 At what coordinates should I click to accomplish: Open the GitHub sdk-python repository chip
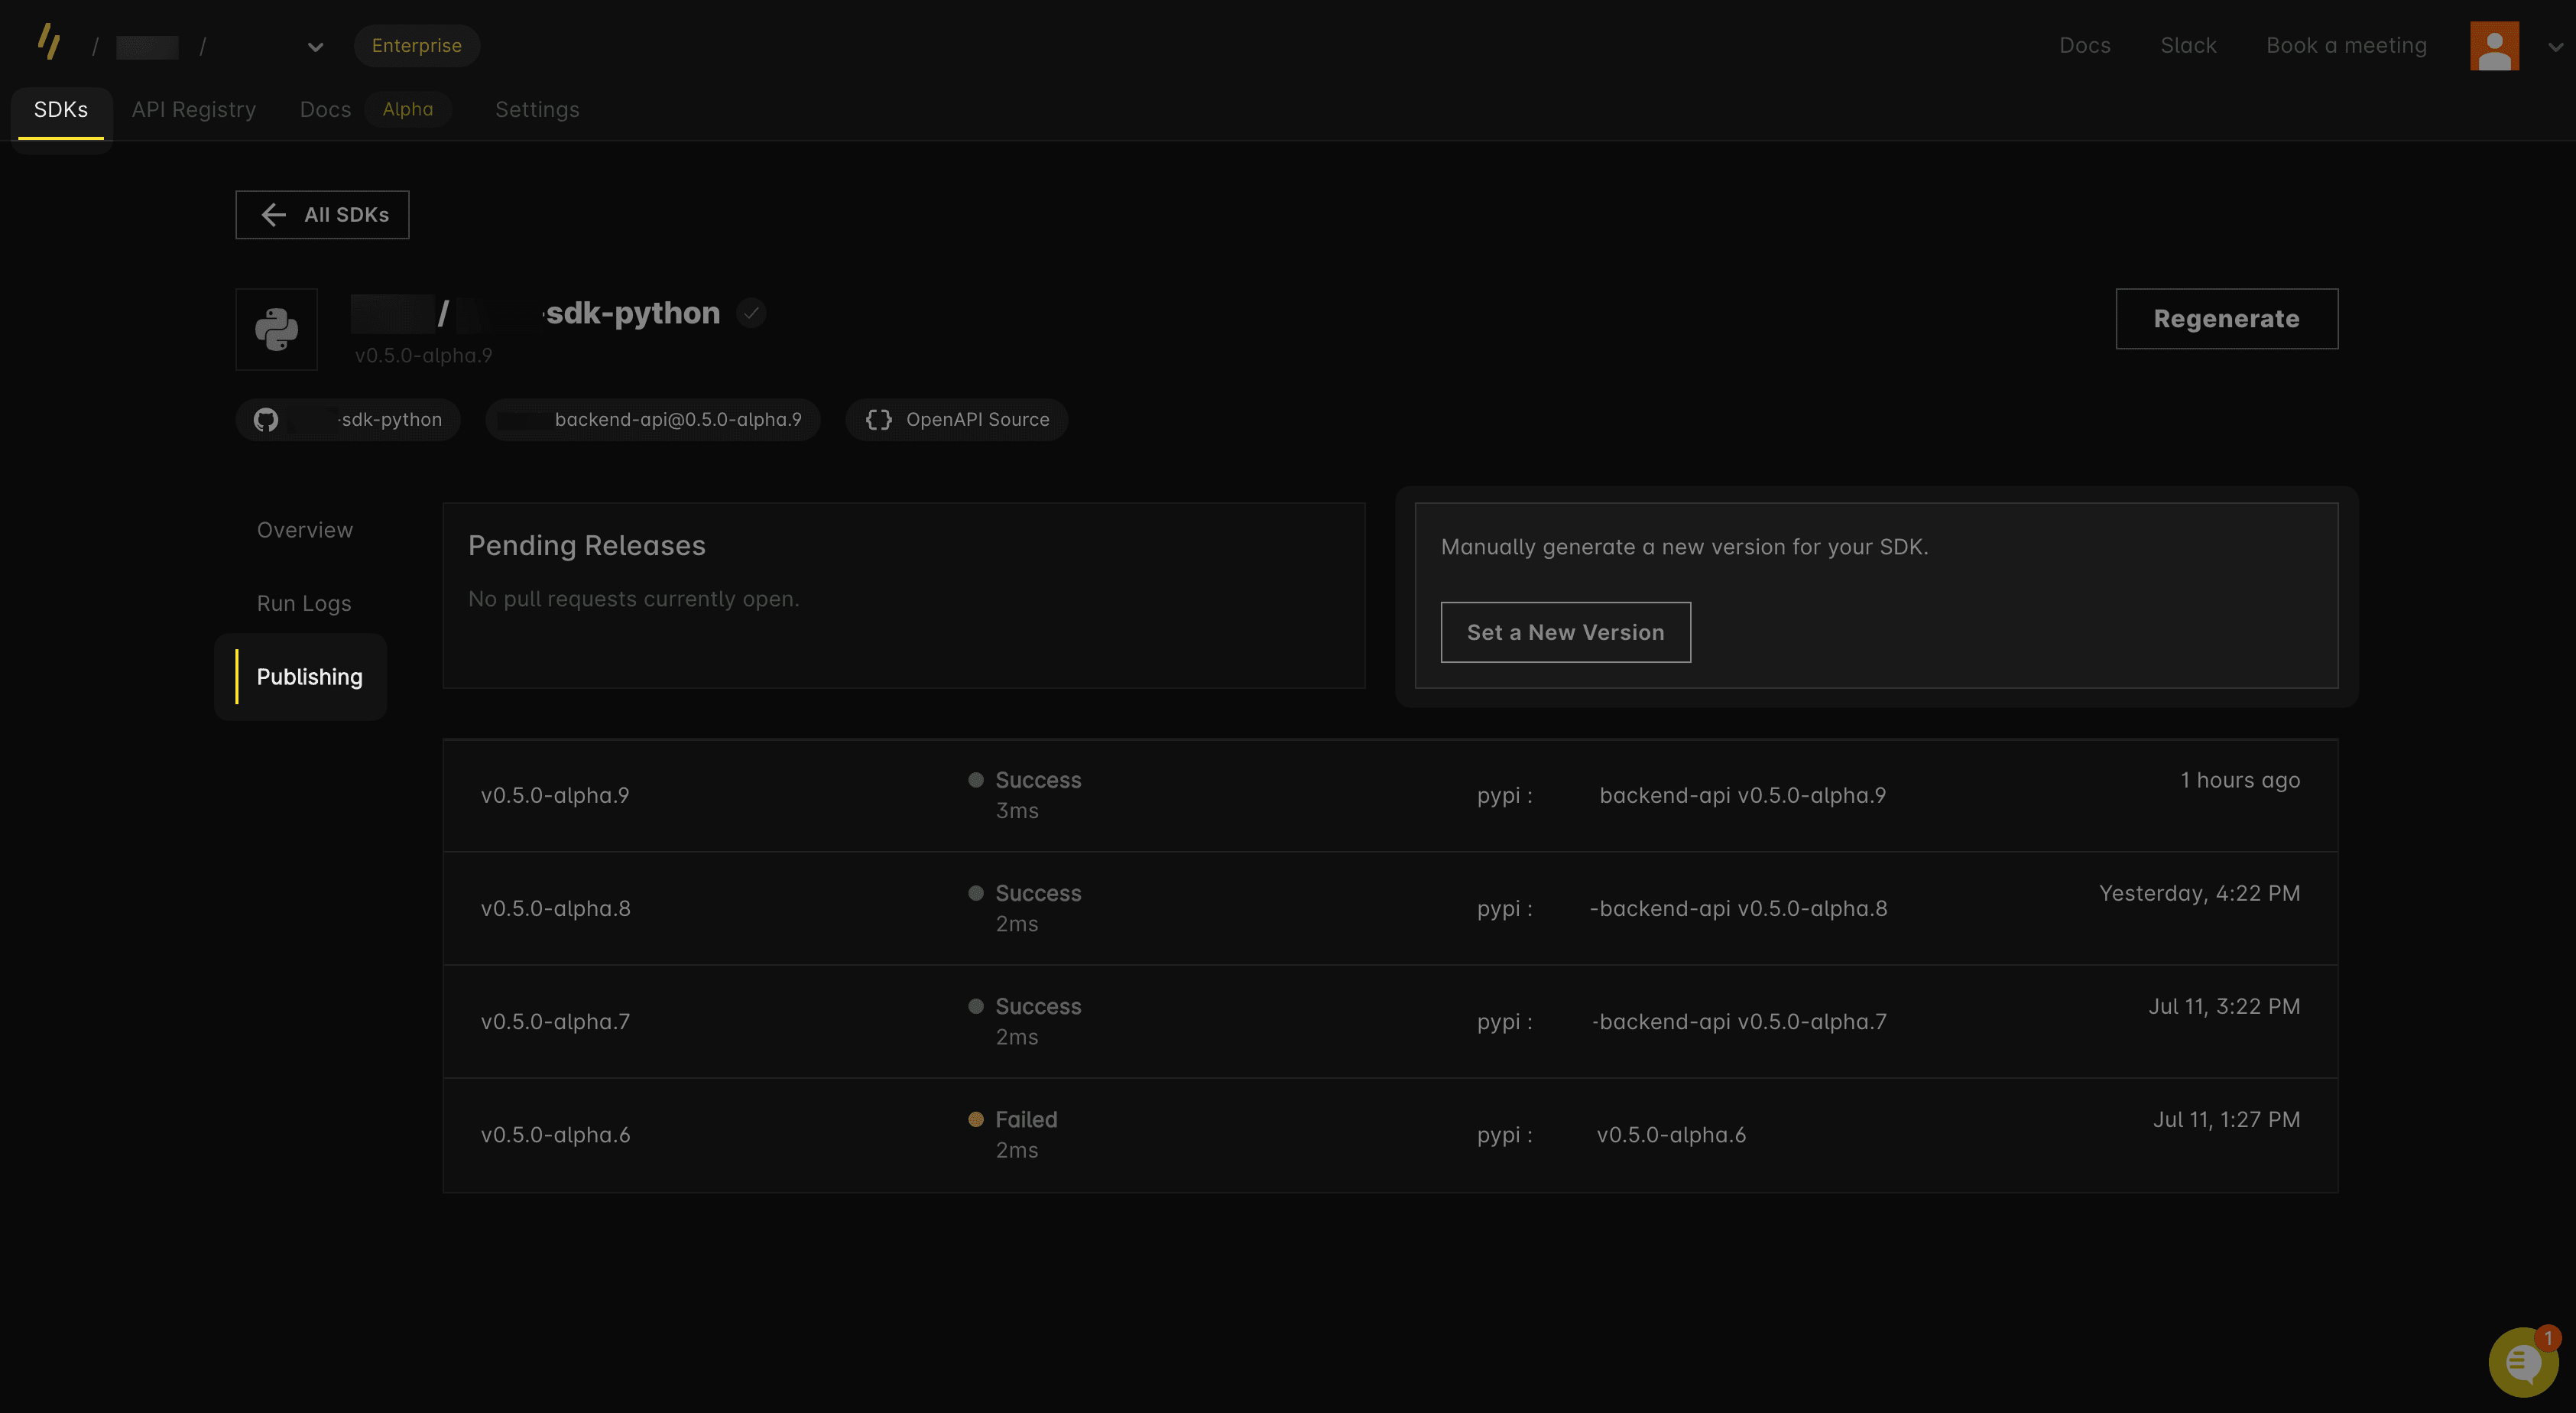pyautogui.click(x=348, y=419)
